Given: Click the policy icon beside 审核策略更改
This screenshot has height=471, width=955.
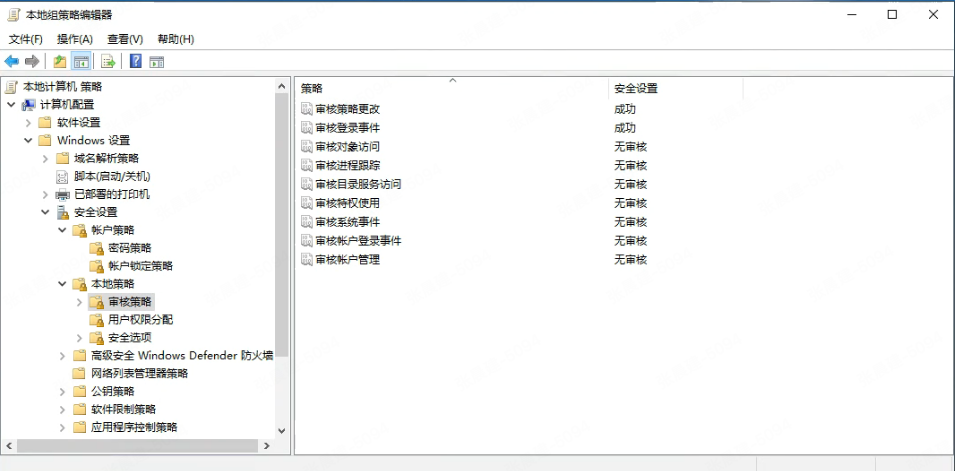Looking at the screenshot, I should pyautogui.click(x=307, y=109).
